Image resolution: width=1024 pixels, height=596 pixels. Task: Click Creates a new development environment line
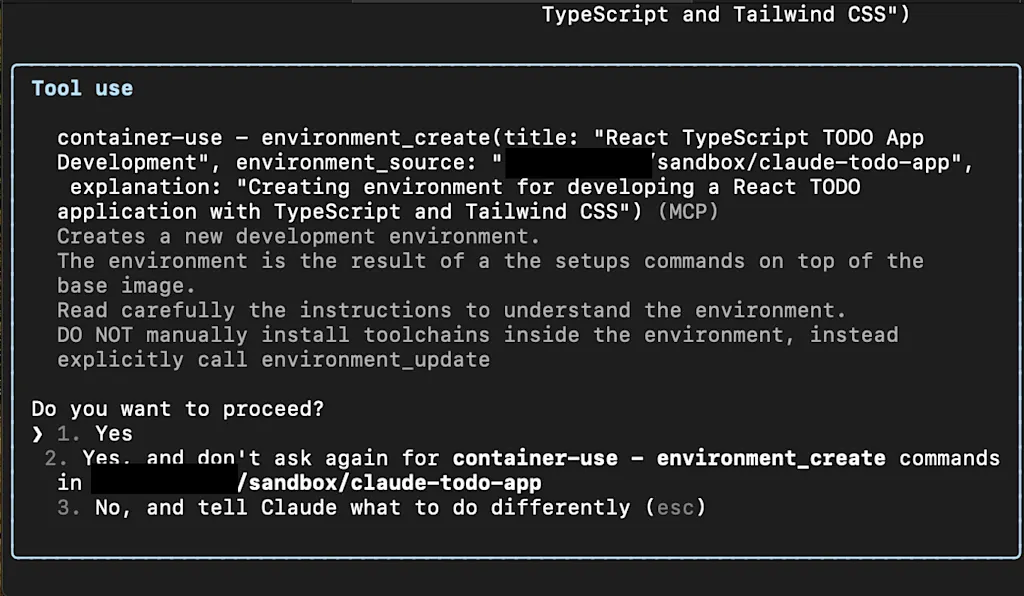click(x=298, y=236)
